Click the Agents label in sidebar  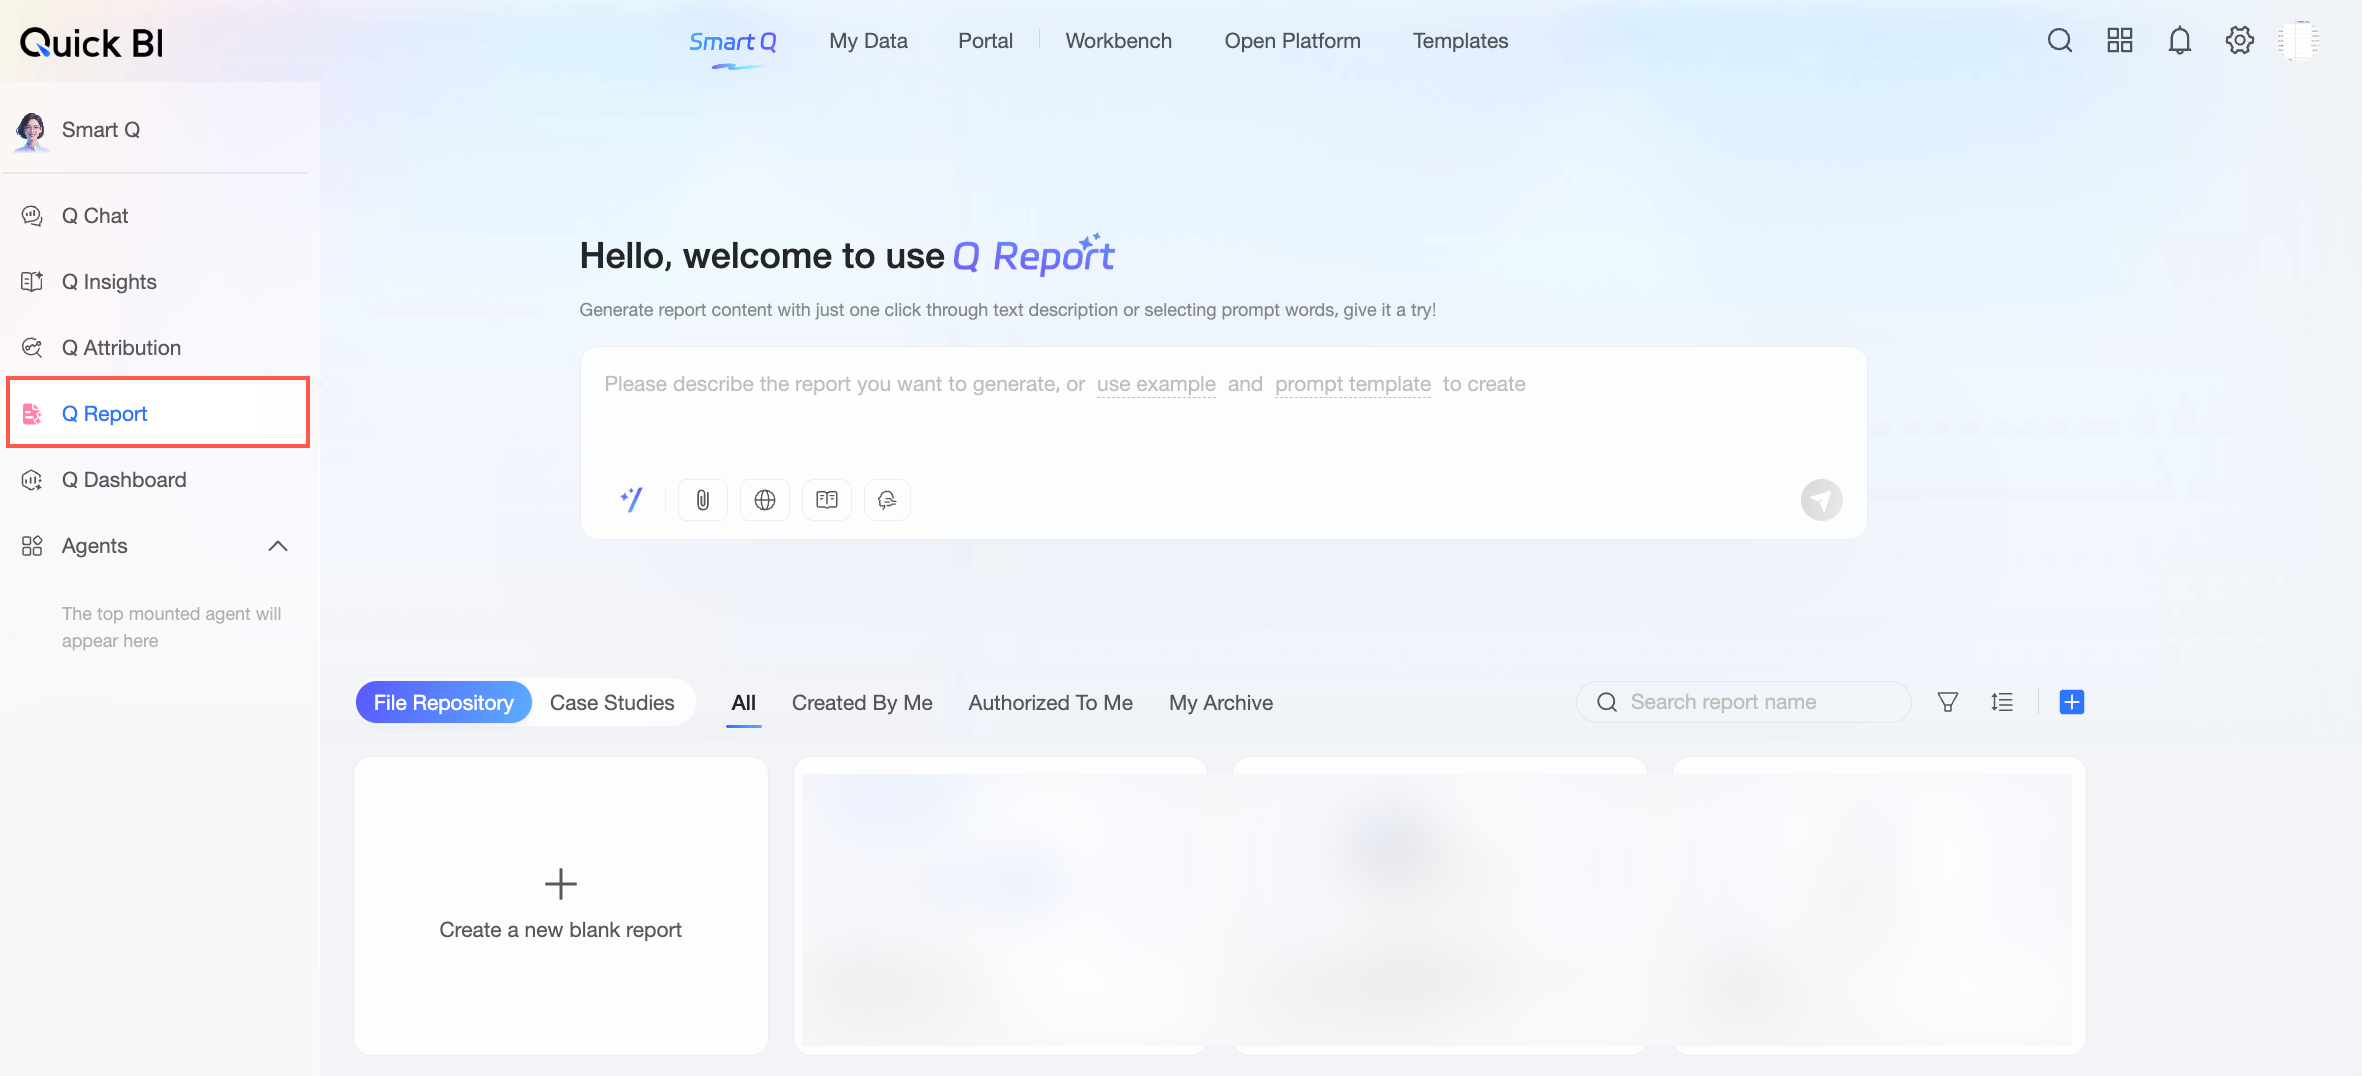tap(94, 546)
